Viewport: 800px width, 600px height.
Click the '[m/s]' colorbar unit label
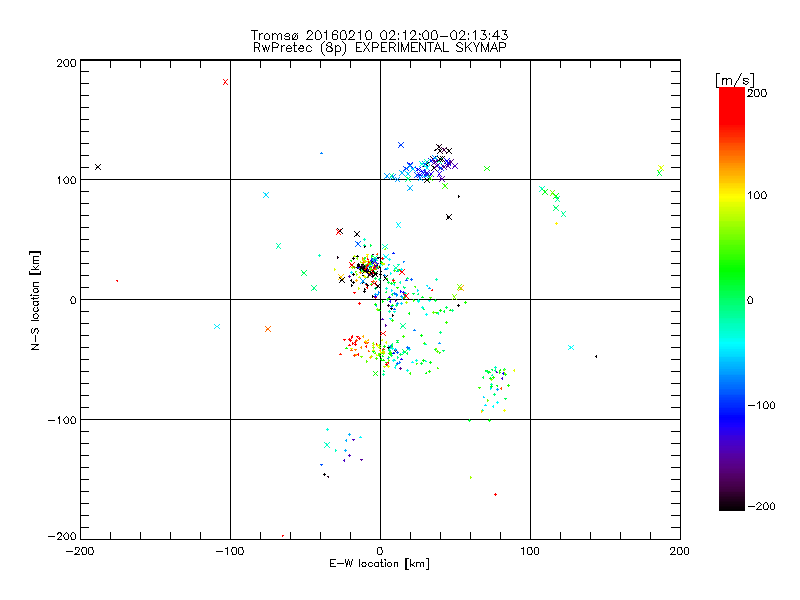[735, 80]
